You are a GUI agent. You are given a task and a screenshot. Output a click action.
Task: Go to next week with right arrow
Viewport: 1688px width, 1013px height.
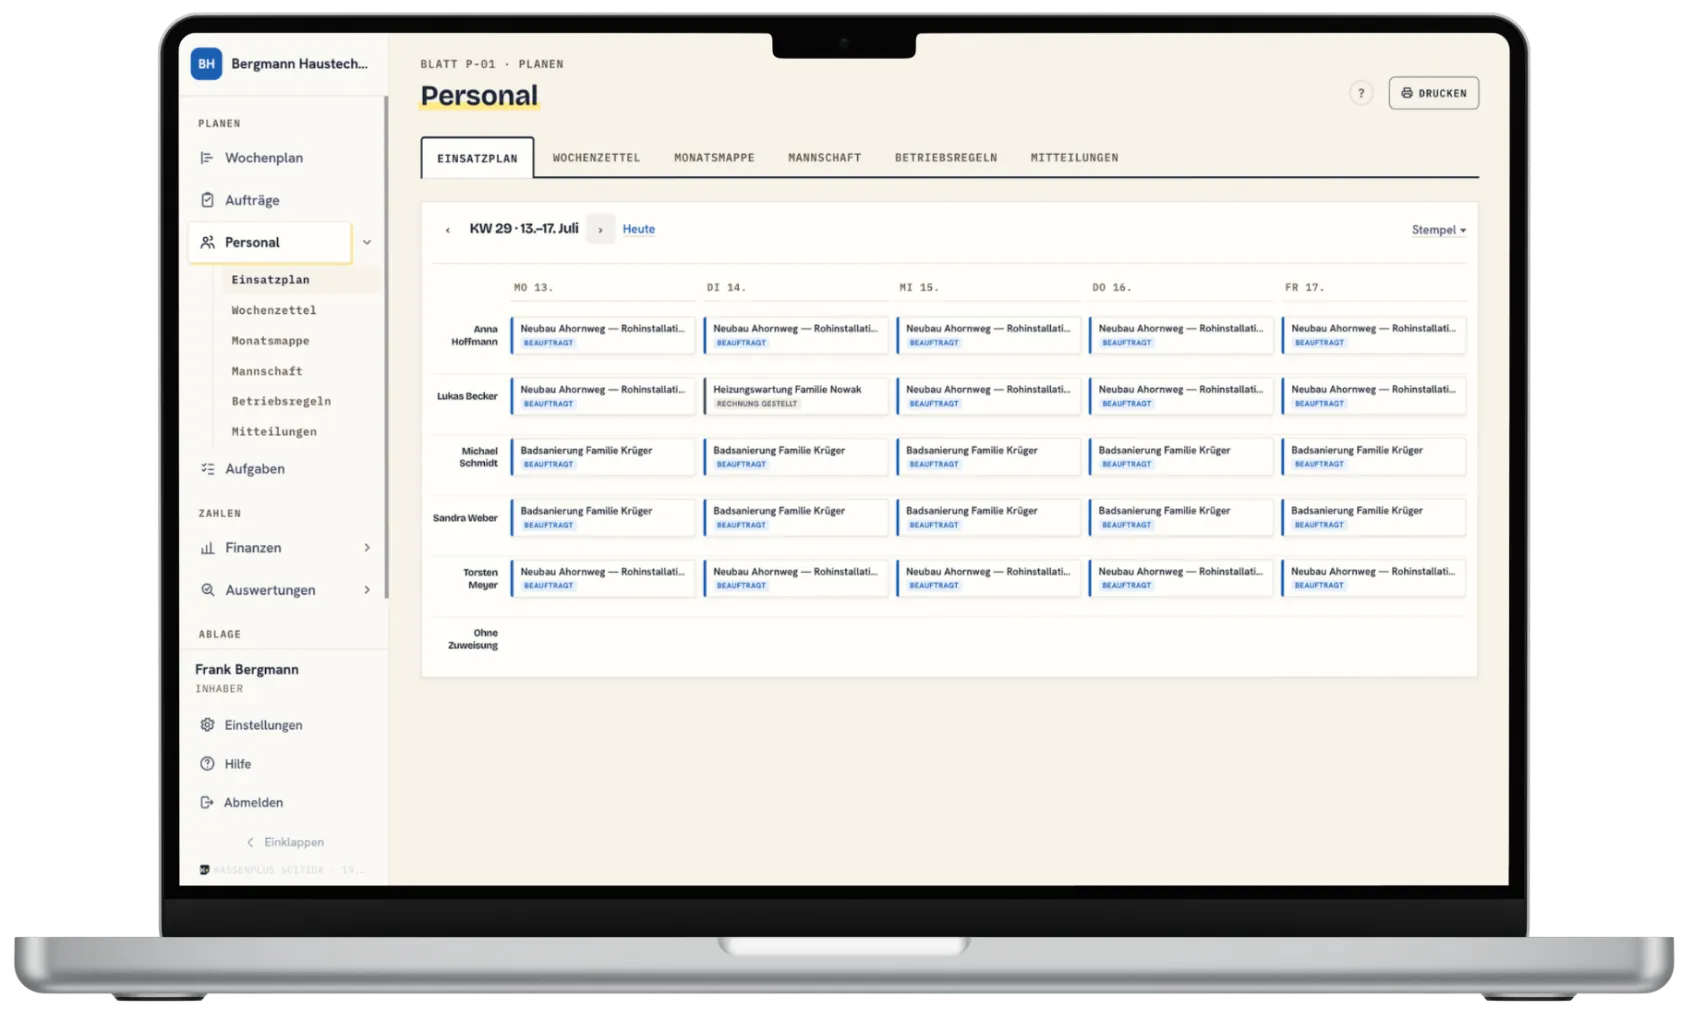point(600,230)
